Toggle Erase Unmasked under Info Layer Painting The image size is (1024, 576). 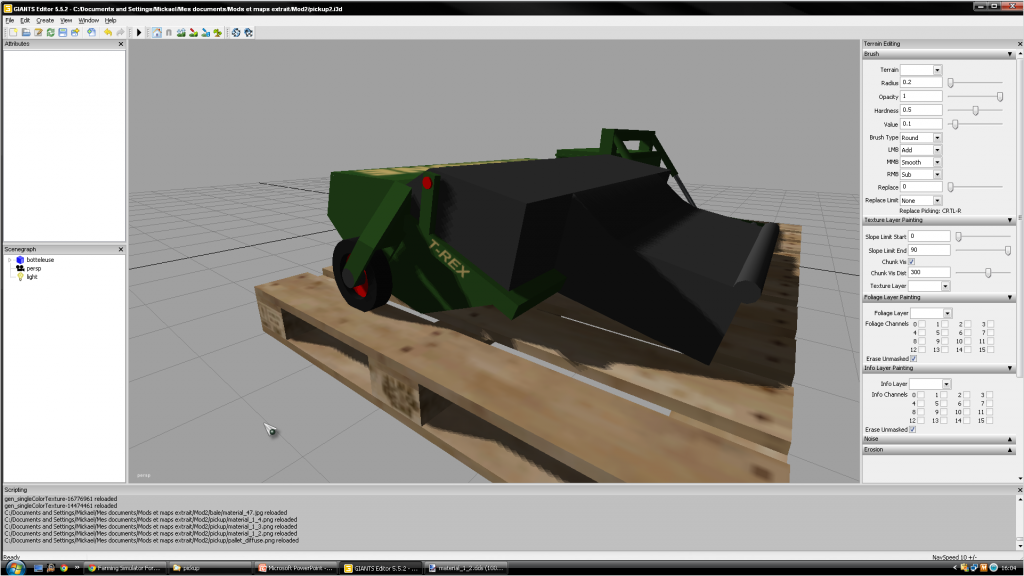click(x=912, y=430)
